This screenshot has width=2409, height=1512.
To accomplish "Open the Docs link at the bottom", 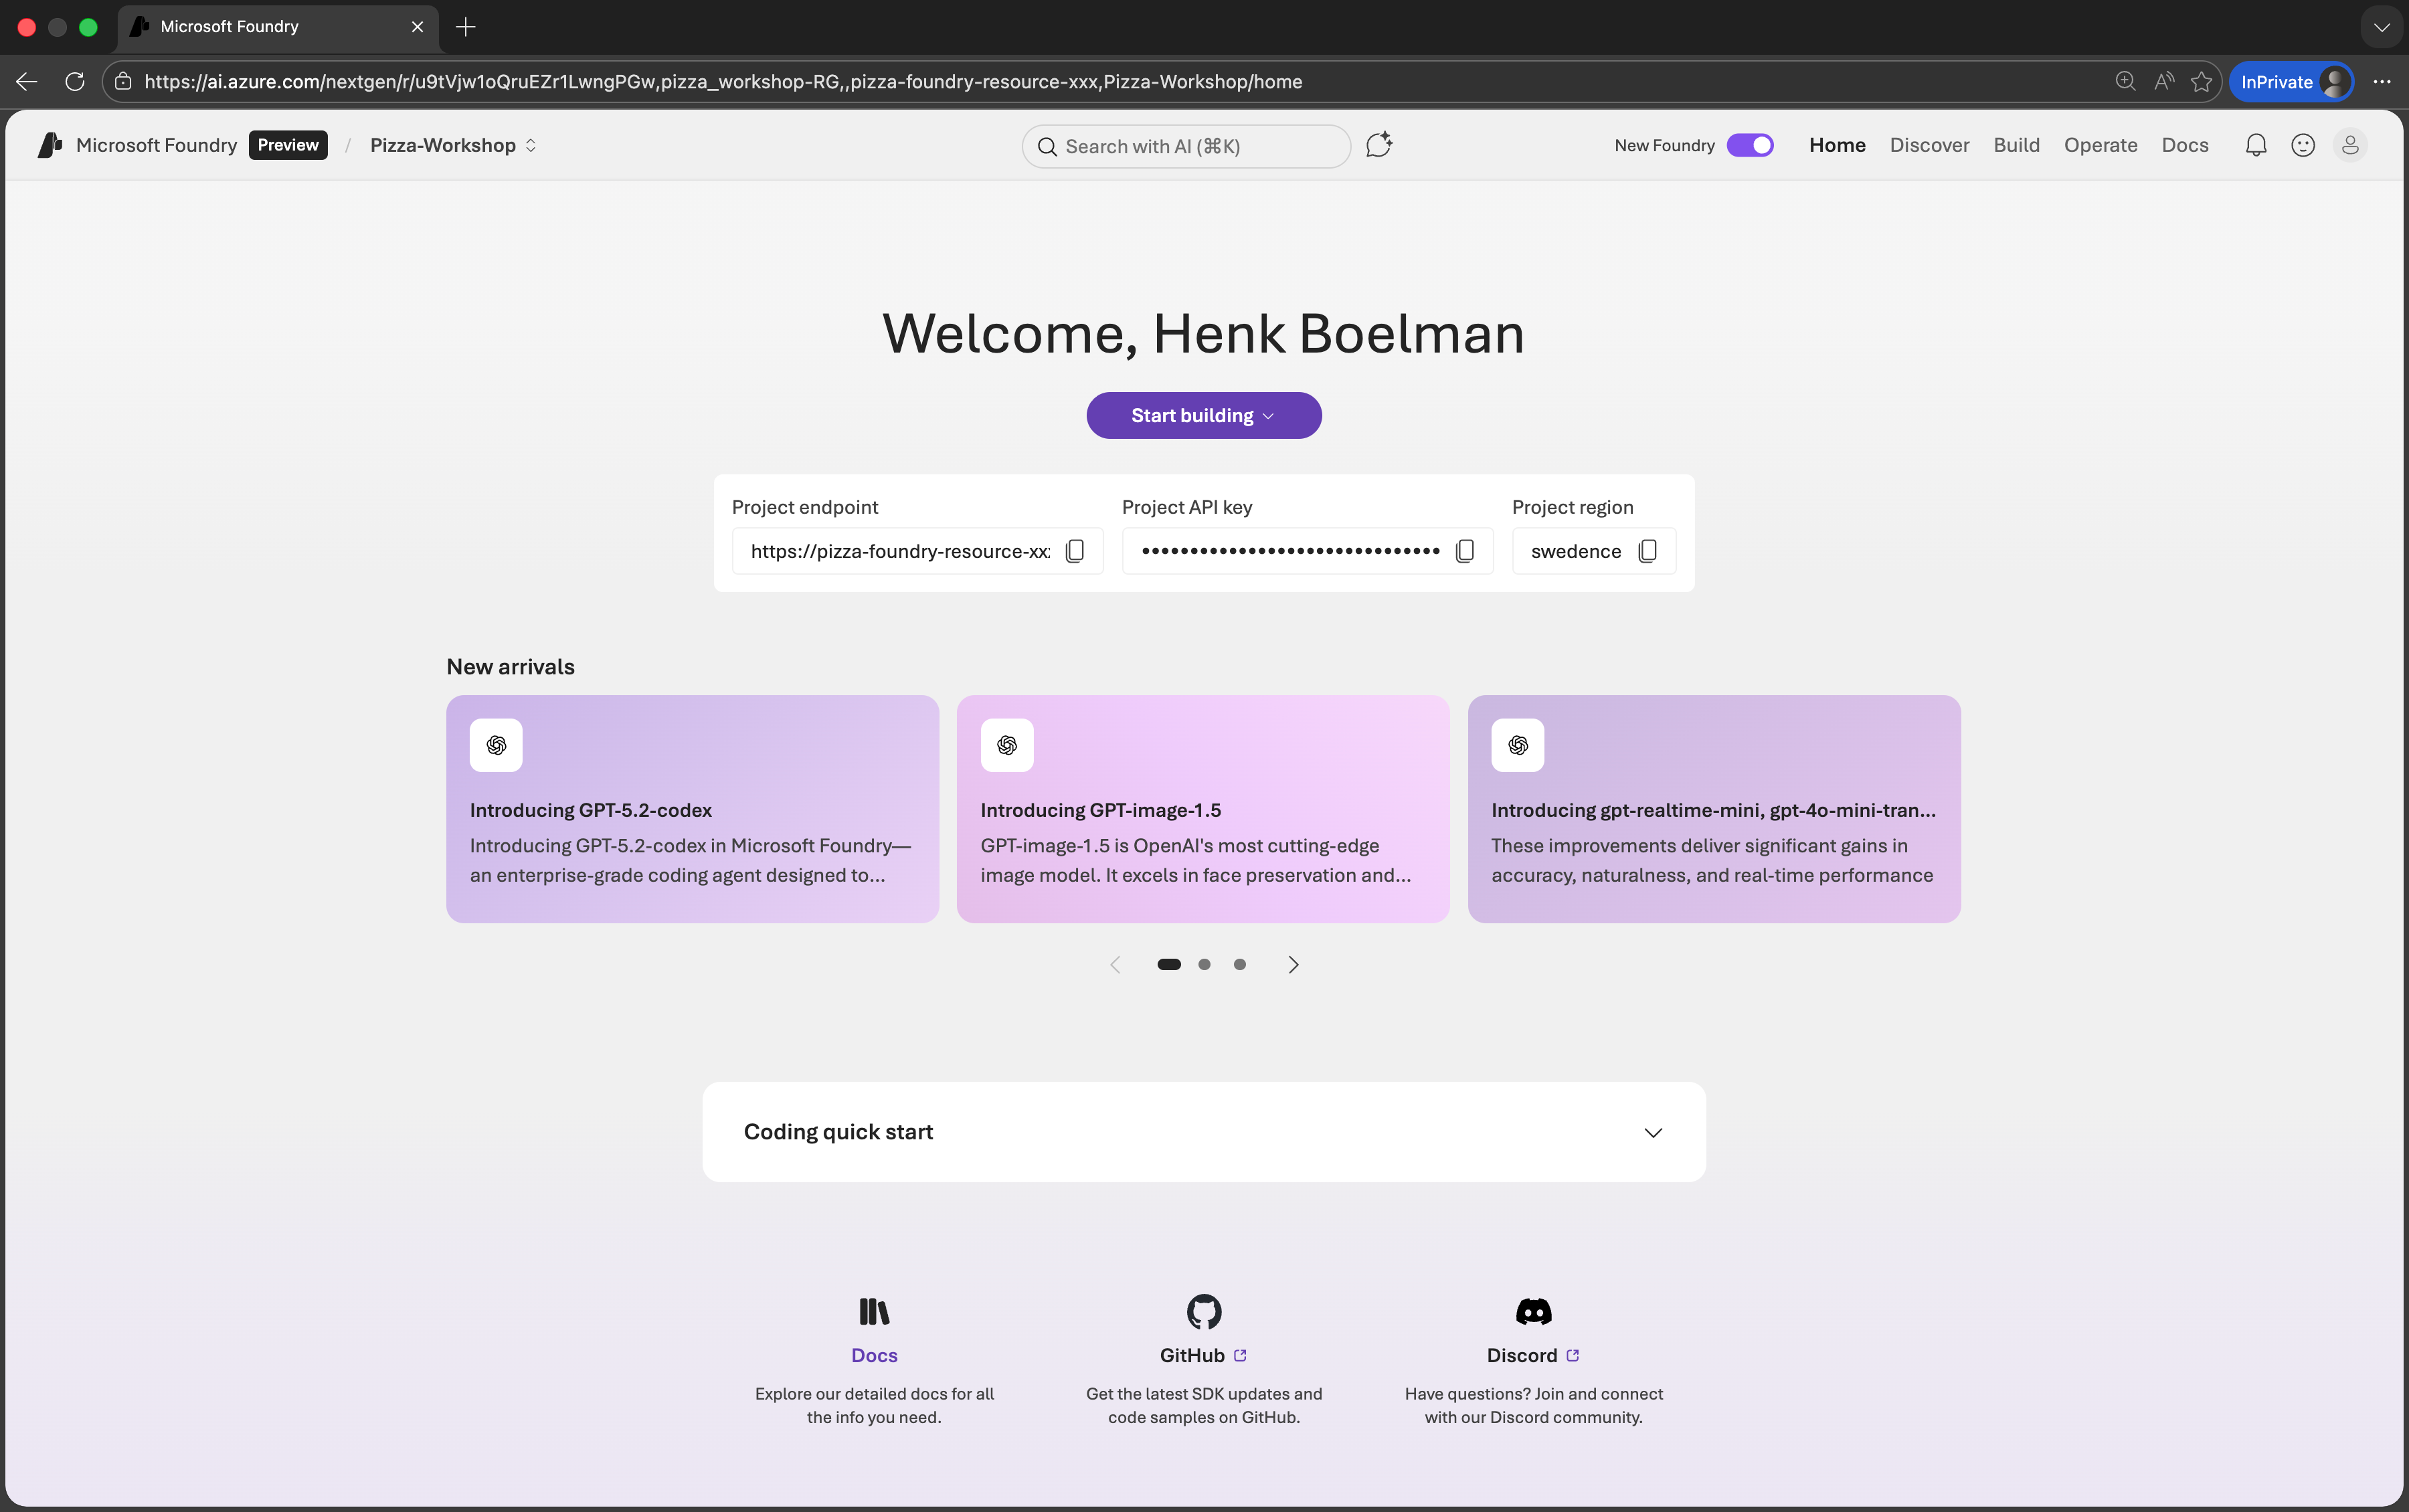I will point(874,1355).
